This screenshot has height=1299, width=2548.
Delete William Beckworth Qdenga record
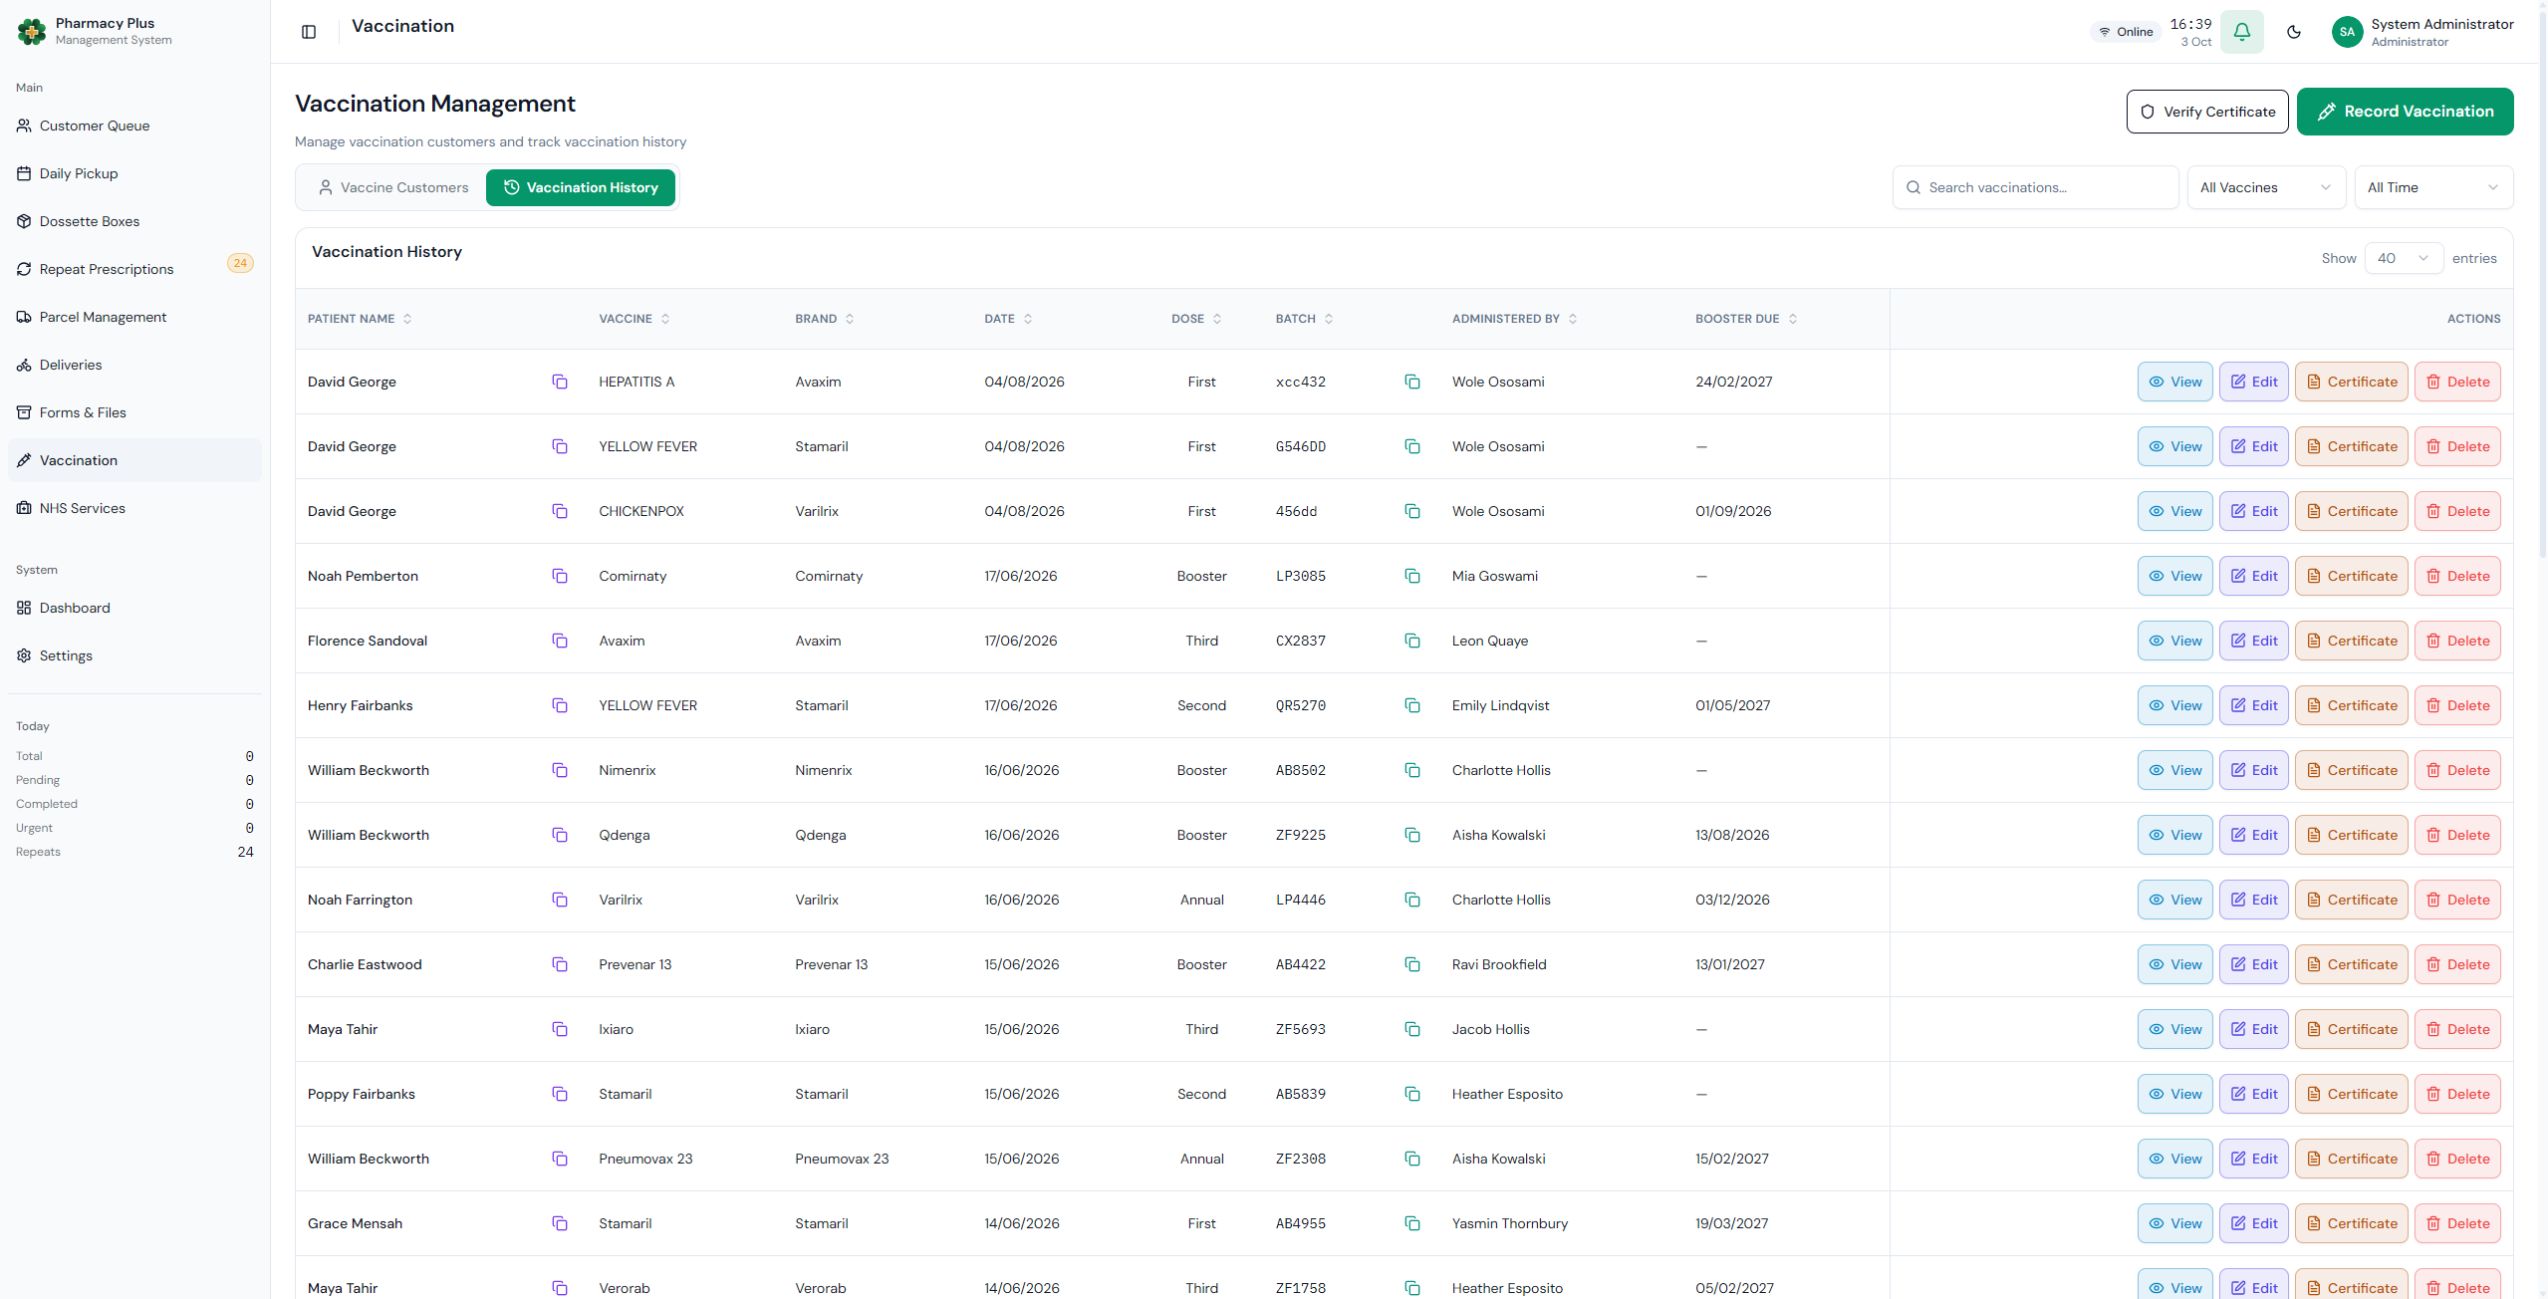click(x=2457, y=835)
